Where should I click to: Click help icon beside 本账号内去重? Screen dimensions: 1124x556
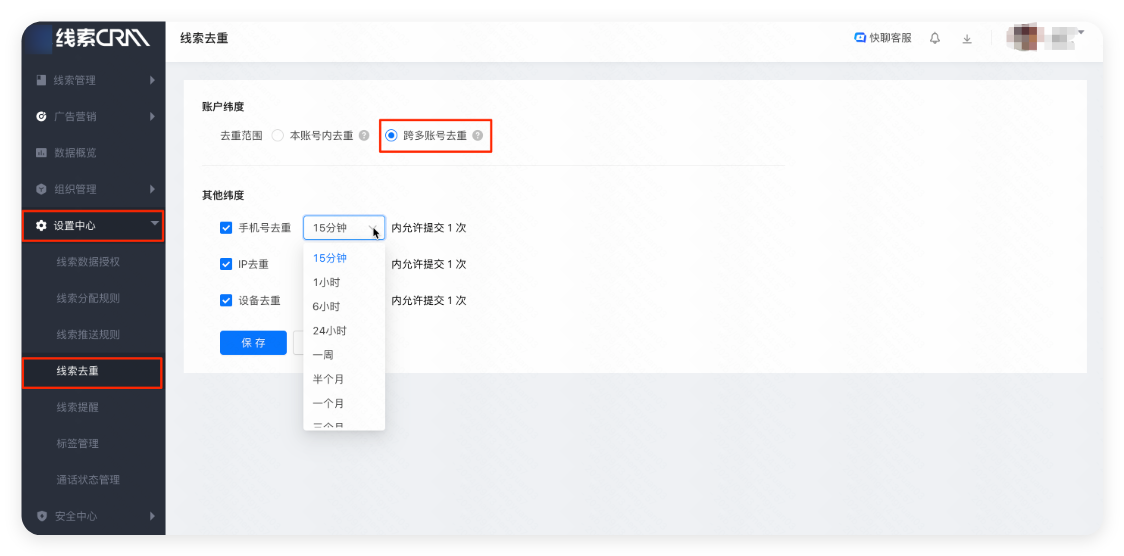click(x=364, y=135)
